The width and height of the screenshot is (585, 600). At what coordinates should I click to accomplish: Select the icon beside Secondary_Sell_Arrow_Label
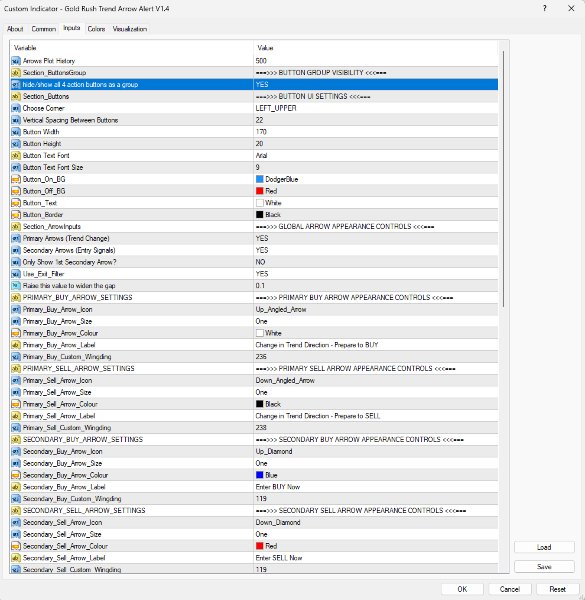coord(16,558)
